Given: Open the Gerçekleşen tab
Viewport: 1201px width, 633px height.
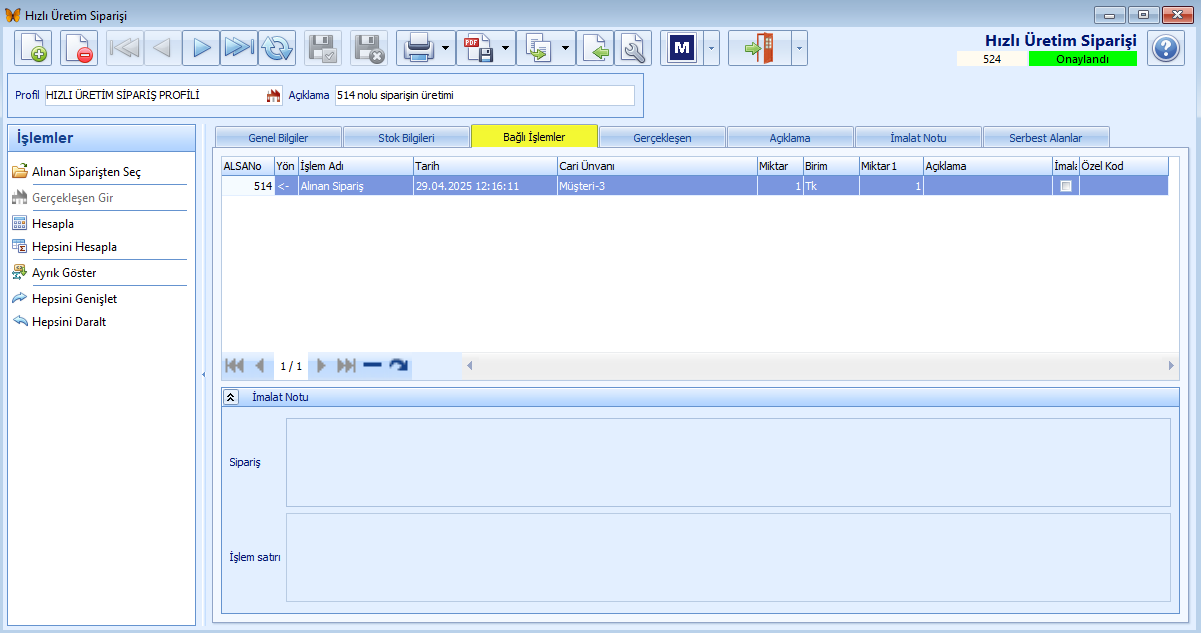Looking at the screenshot, I should coord(662,138).
